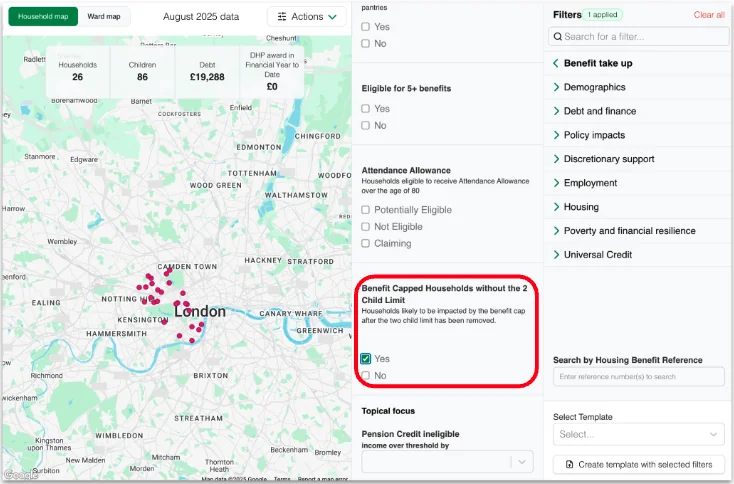The height and width of the screenshot is (484, 734).
Task: Check Claiming under Attendance Allowance
Action: click(x=366, y=243)
